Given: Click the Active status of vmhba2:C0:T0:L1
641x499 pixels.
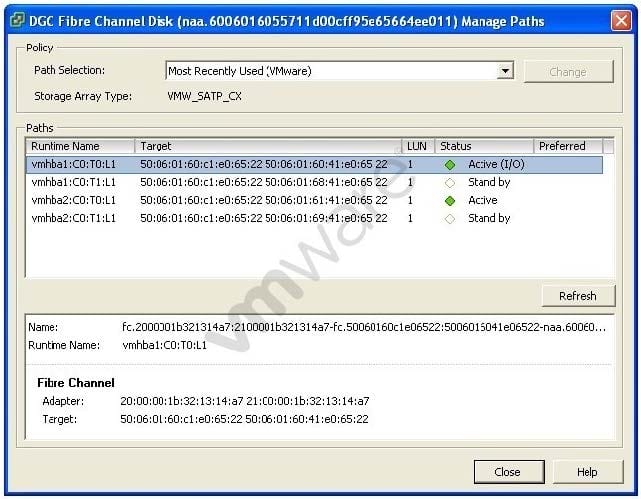Looking at the screenshot, I should click(x=483, y=200).
